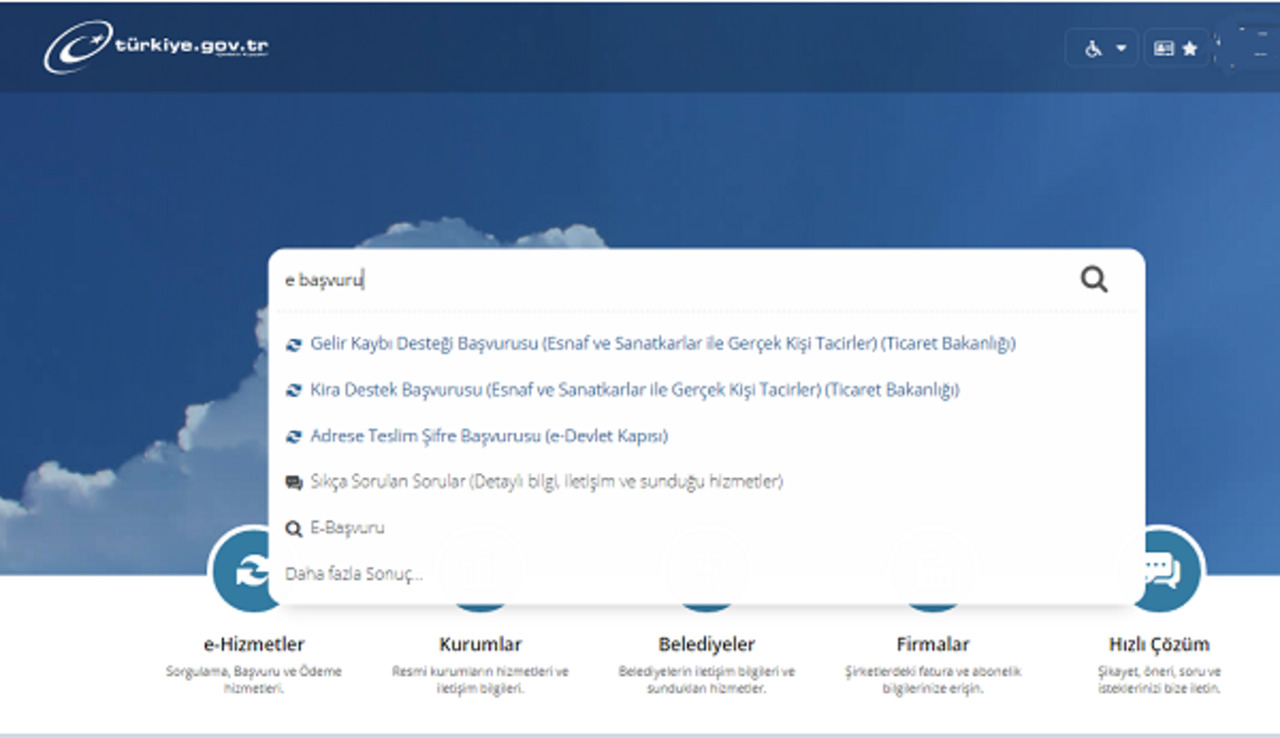
Task: Click service icon beside Kira Destek Başvurusu
Action: point(294,390)
